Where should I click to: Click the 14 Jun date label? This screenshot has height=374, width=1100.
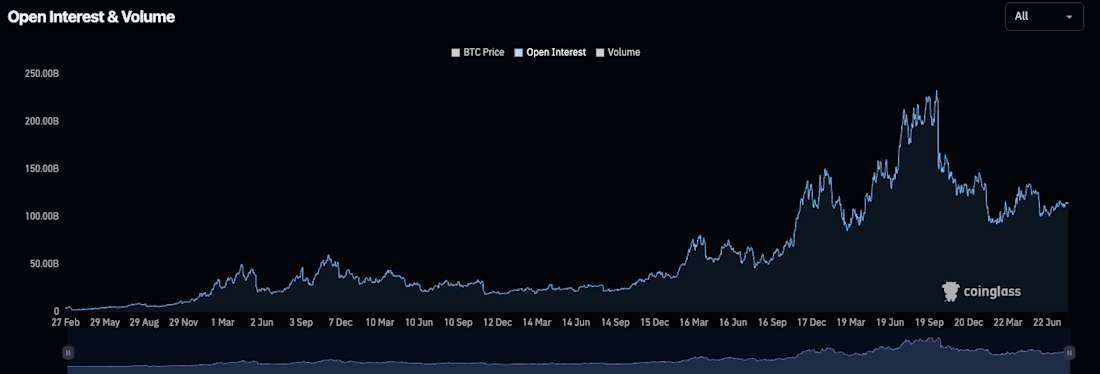click(575, 323)
